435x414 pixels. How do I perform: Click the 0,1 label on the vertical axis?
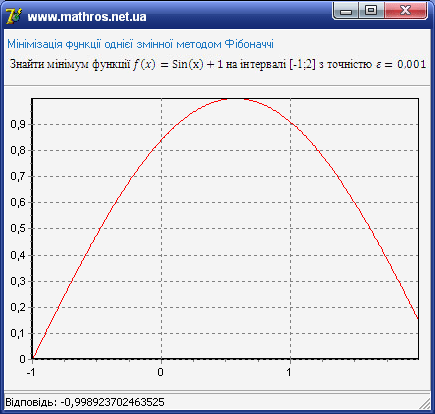pyautogui.click(x=18, y=333)
